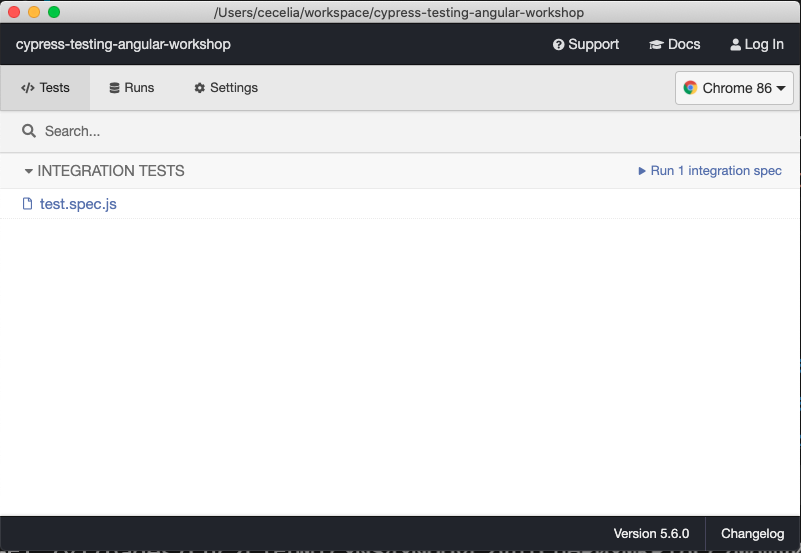The width and height of the screenshot is (801, 553).
Task: Open the Docs link
Action: 674,44
